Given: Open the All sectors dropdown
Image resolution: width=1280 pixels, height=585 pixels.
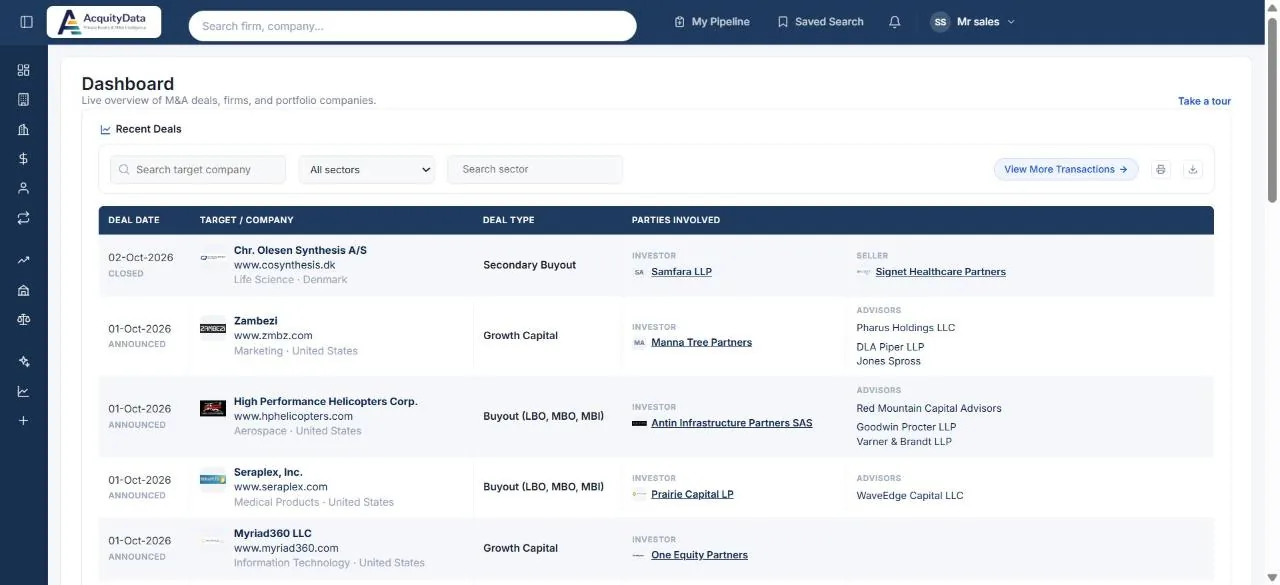Looking at the screenshot, I should 367,170.
